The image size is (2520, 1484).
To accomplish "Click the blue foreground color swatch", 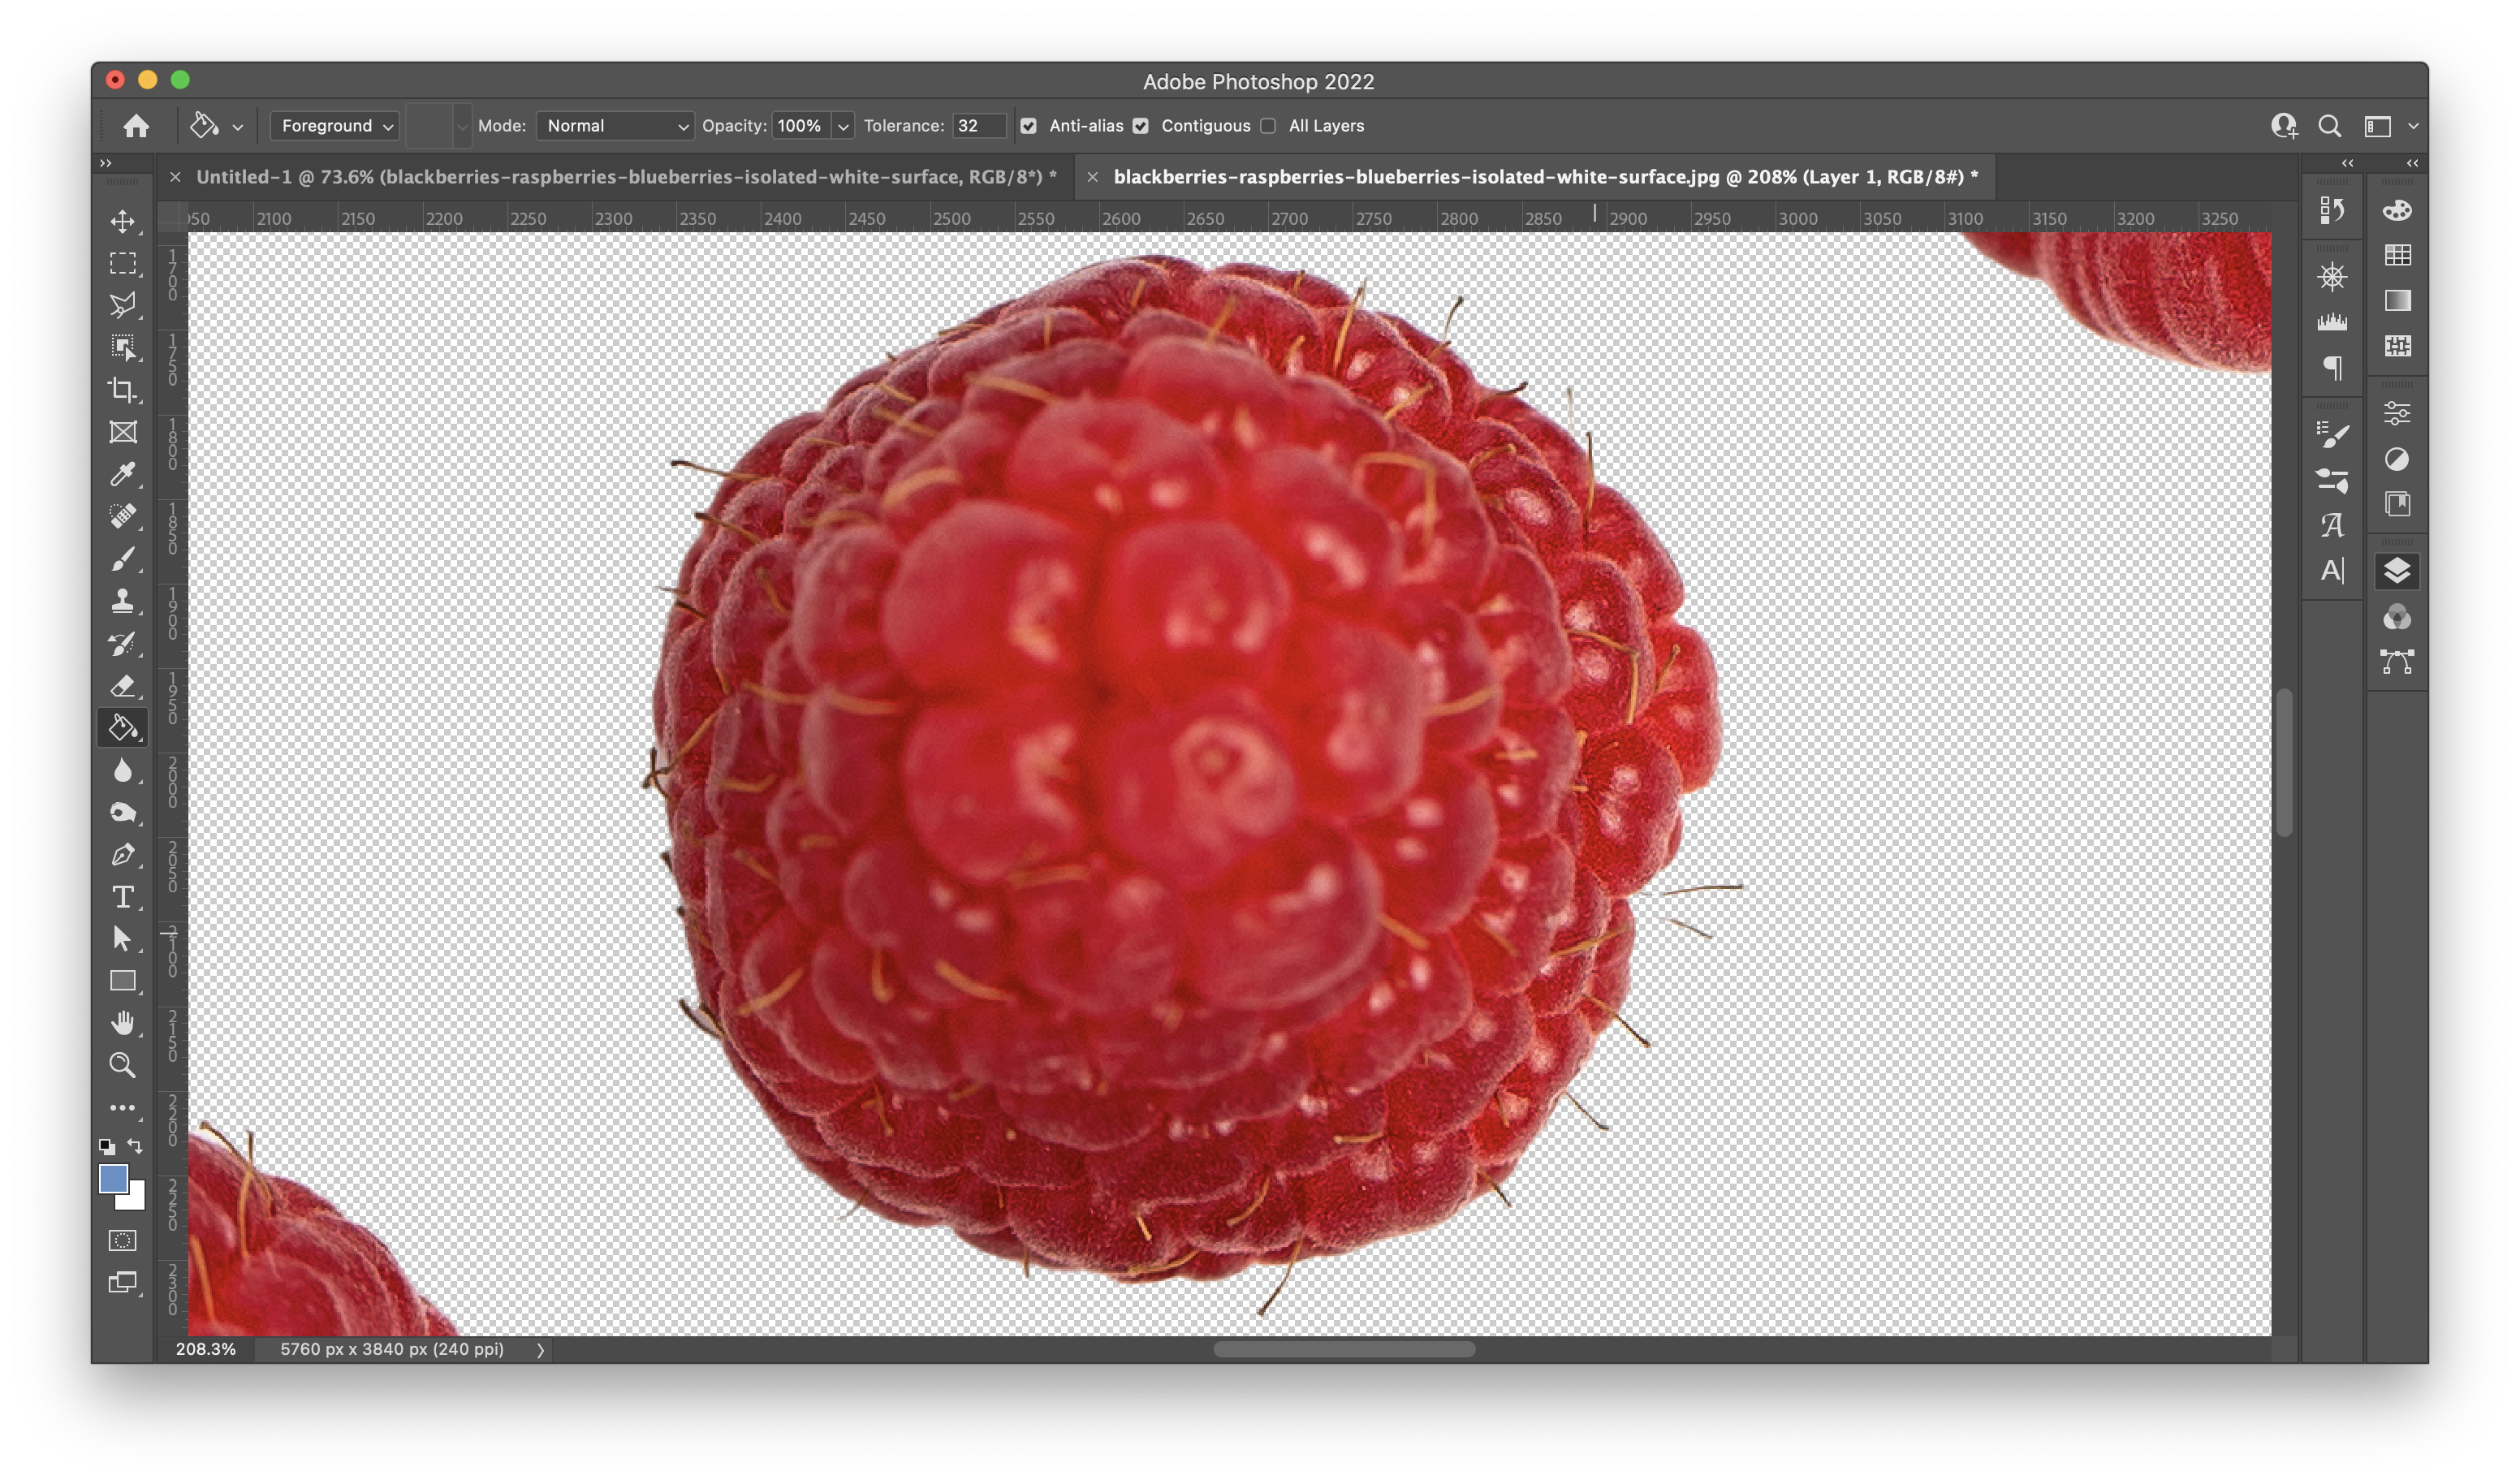I will click(x=112, y=1178).
